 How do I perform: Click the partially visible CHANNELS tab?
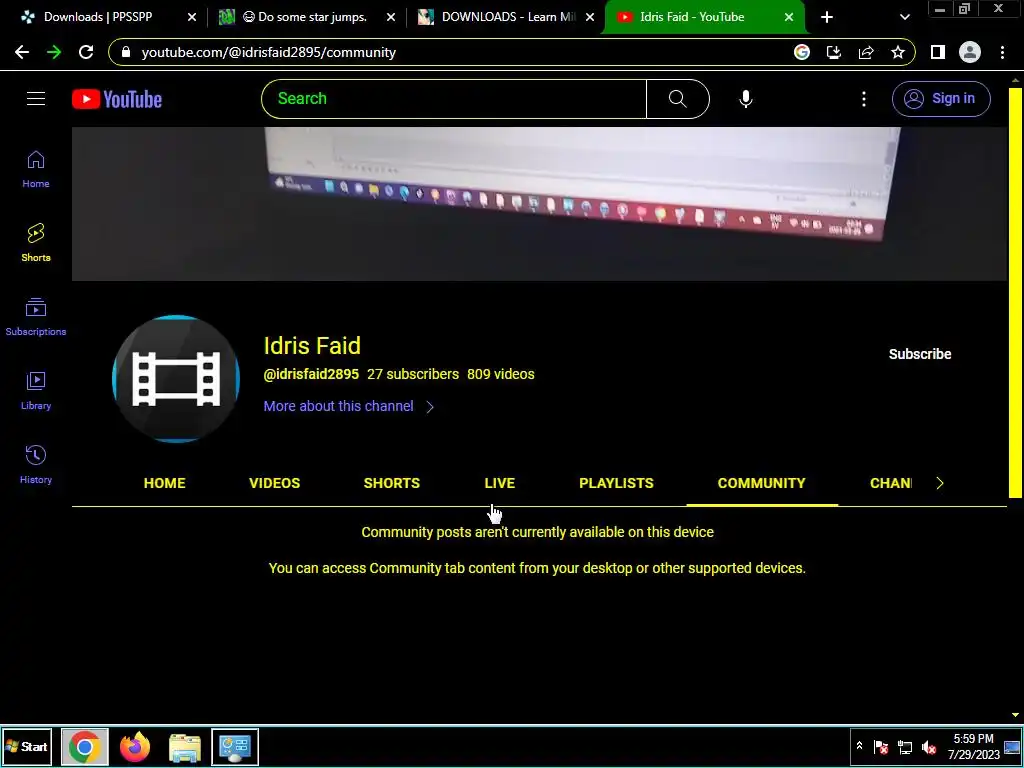[x=891, y=483]
